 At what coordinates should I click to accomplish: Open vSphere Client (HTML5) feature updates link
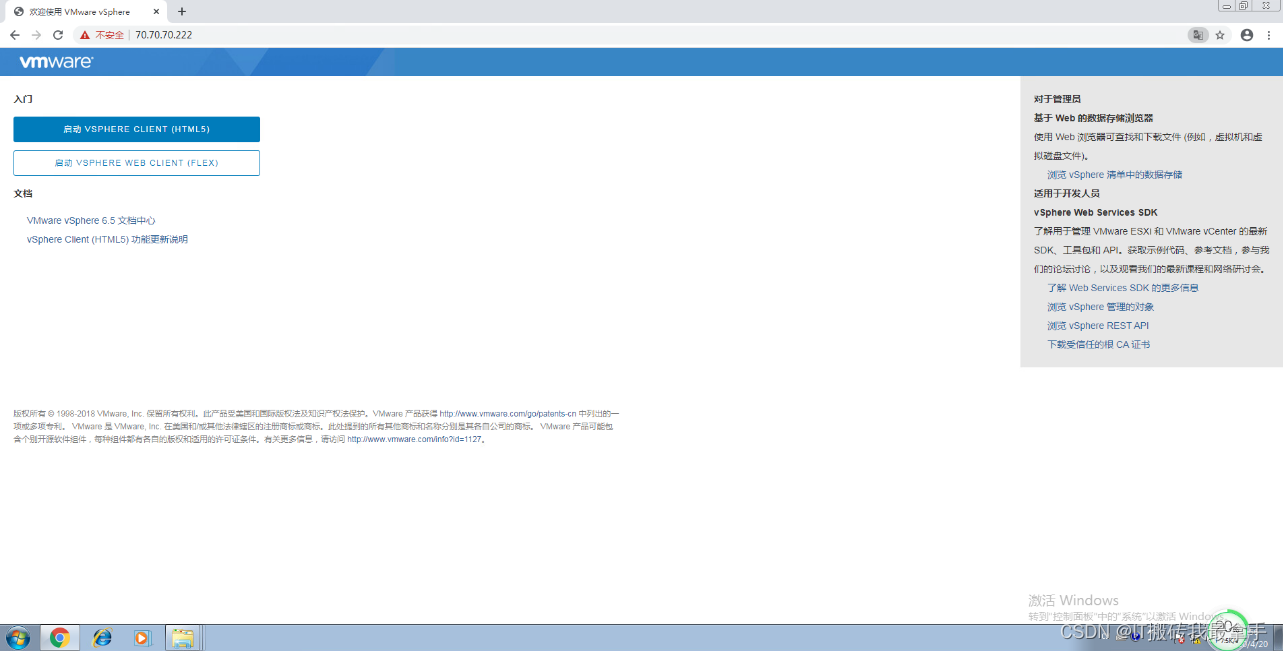107,239
